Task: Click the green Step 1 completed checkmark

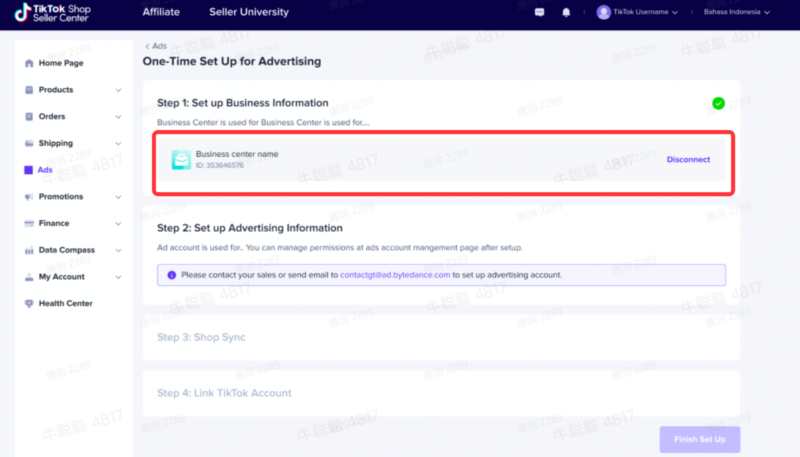Action: click(x=718, y=103)
